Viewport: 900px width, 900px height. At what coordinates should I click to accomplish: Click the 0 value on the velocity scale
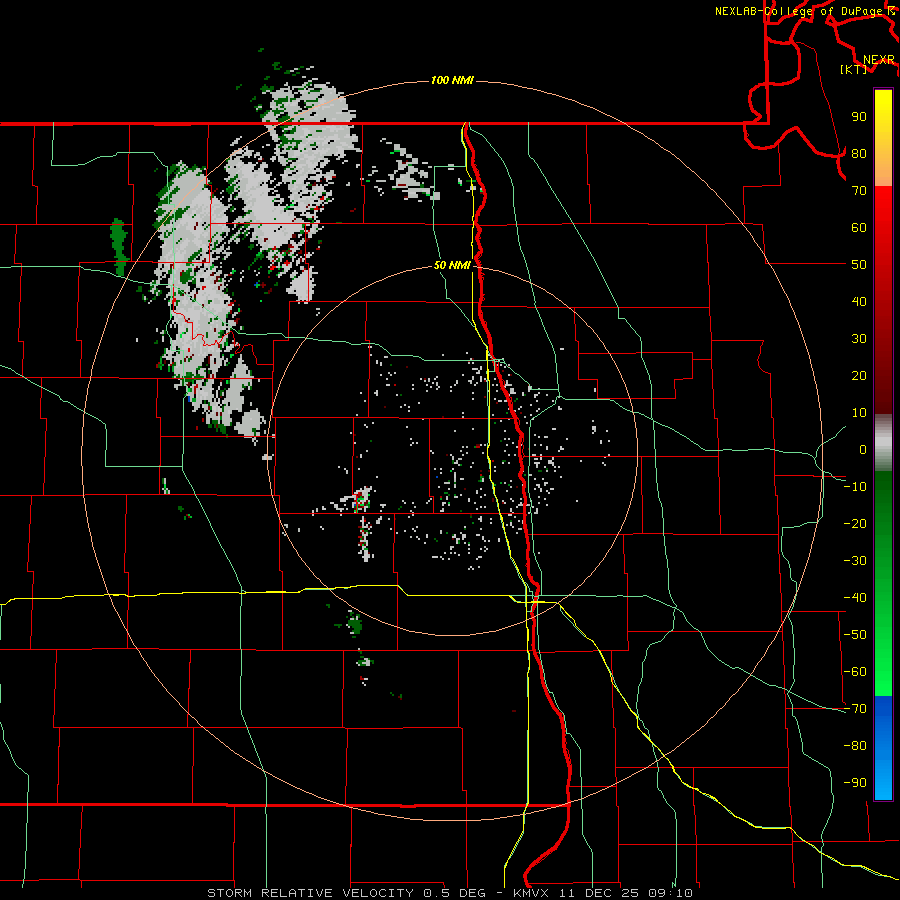click(x=863, y=450)
